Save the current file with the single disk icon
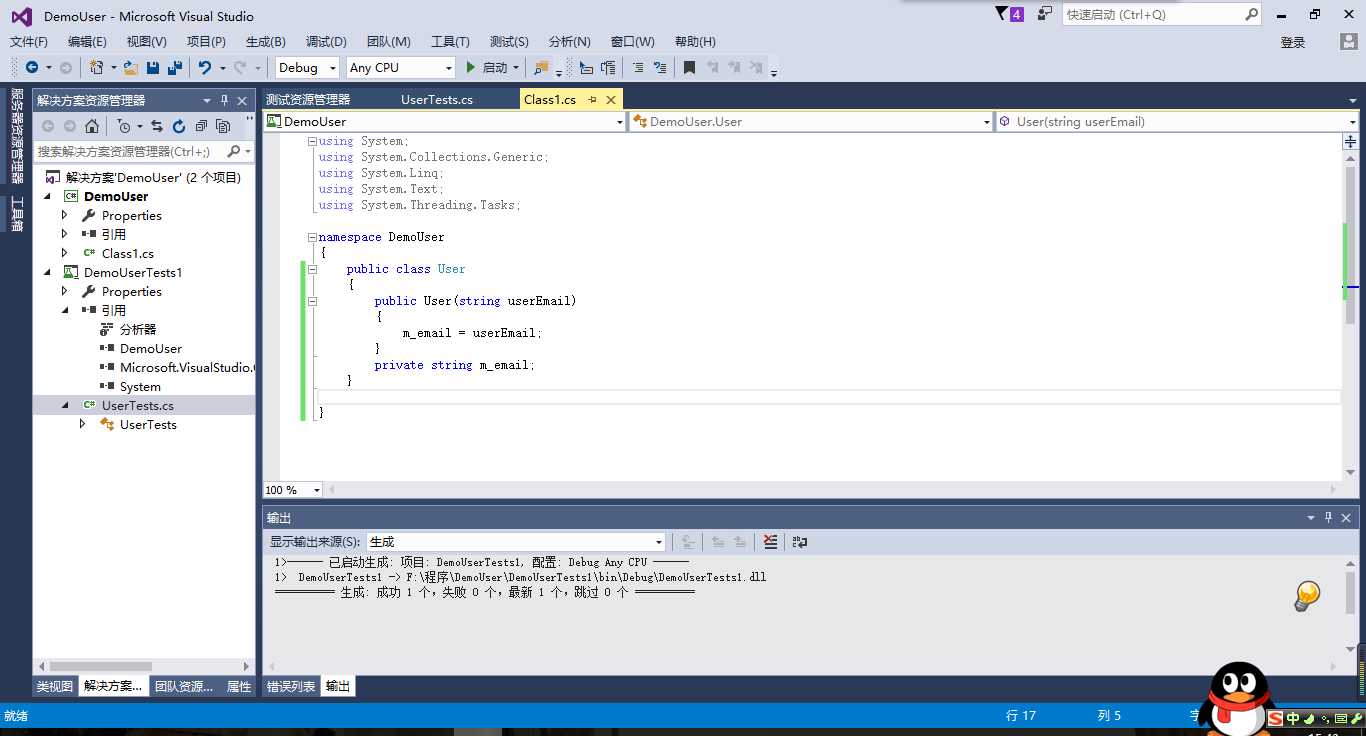Screen dimensions: 1366x736 (x=153, y=67)
